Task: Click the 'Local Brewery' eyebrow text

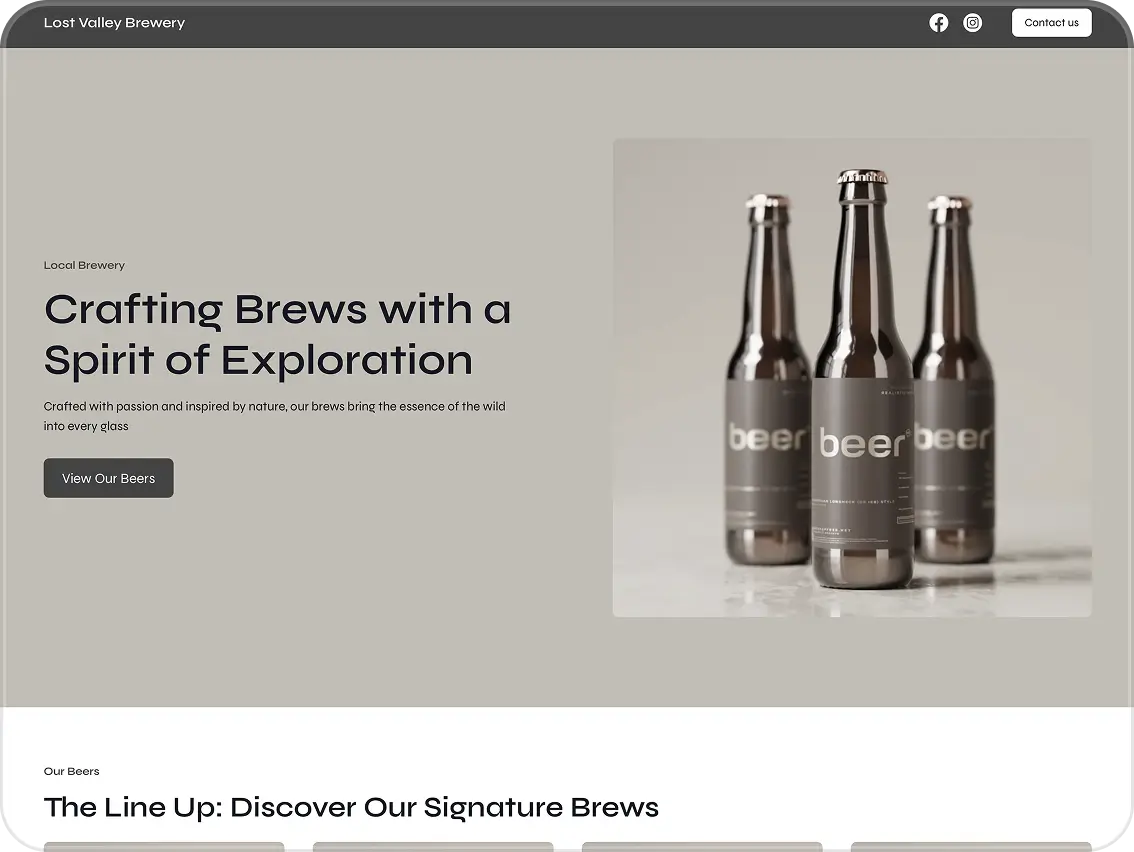Action: 84,265
